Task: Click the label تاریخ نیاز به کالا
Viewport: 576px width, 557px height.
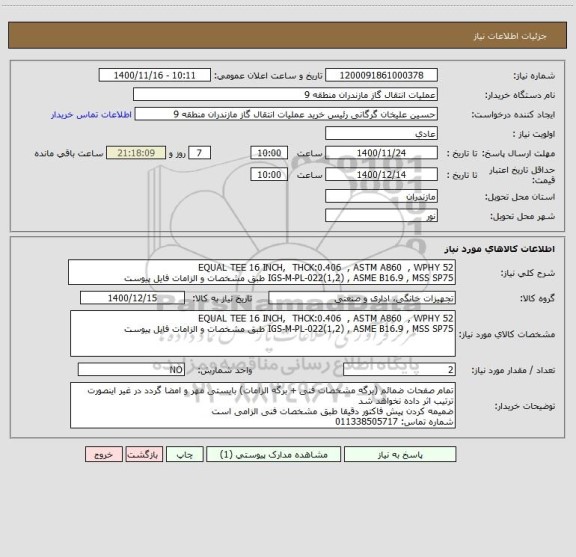Action: (x=222, y=298)
